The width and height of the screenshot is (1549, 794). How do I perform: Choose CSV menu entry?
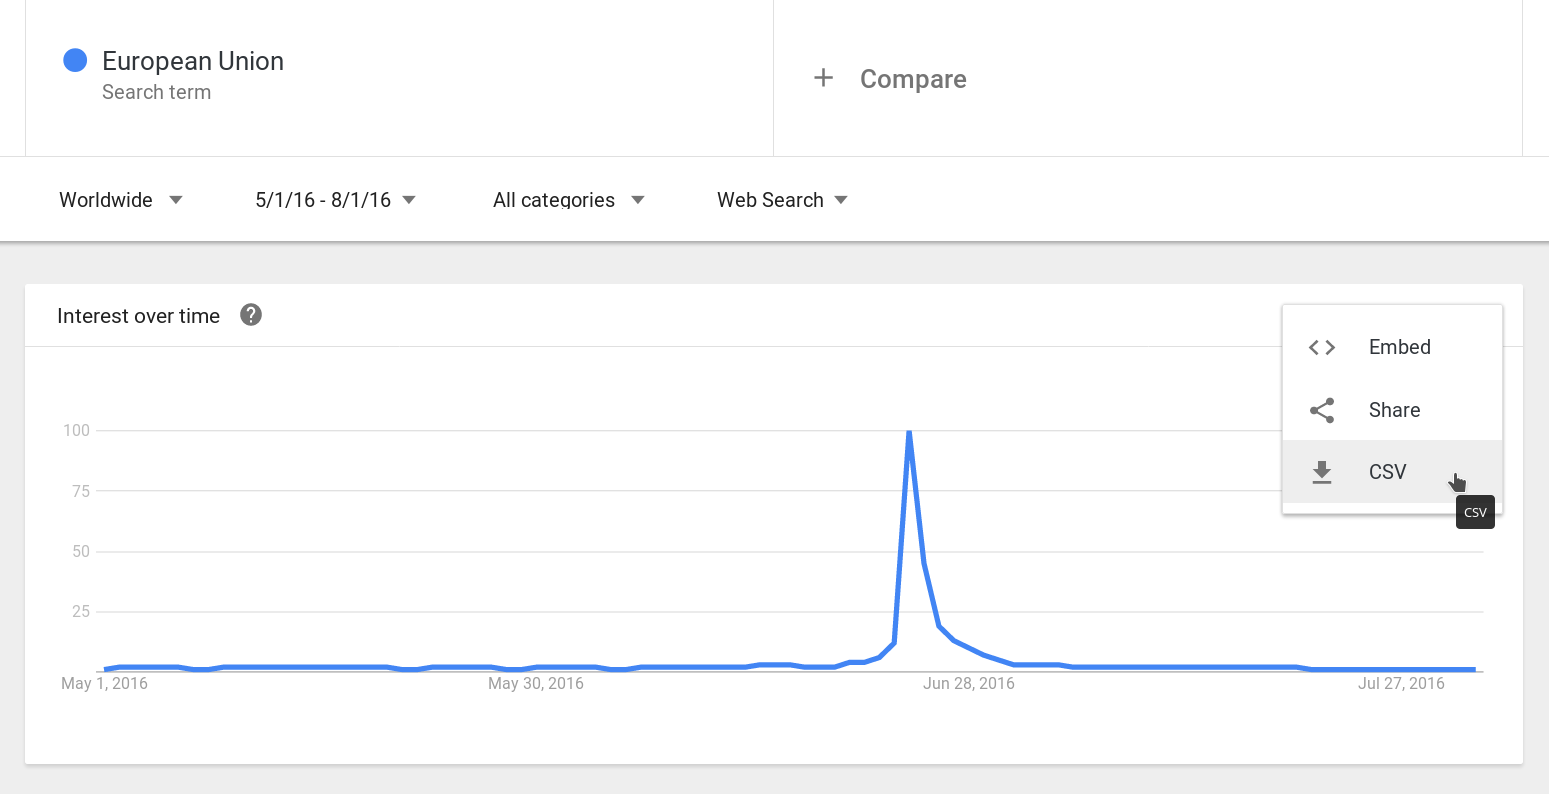[1392, 472]
